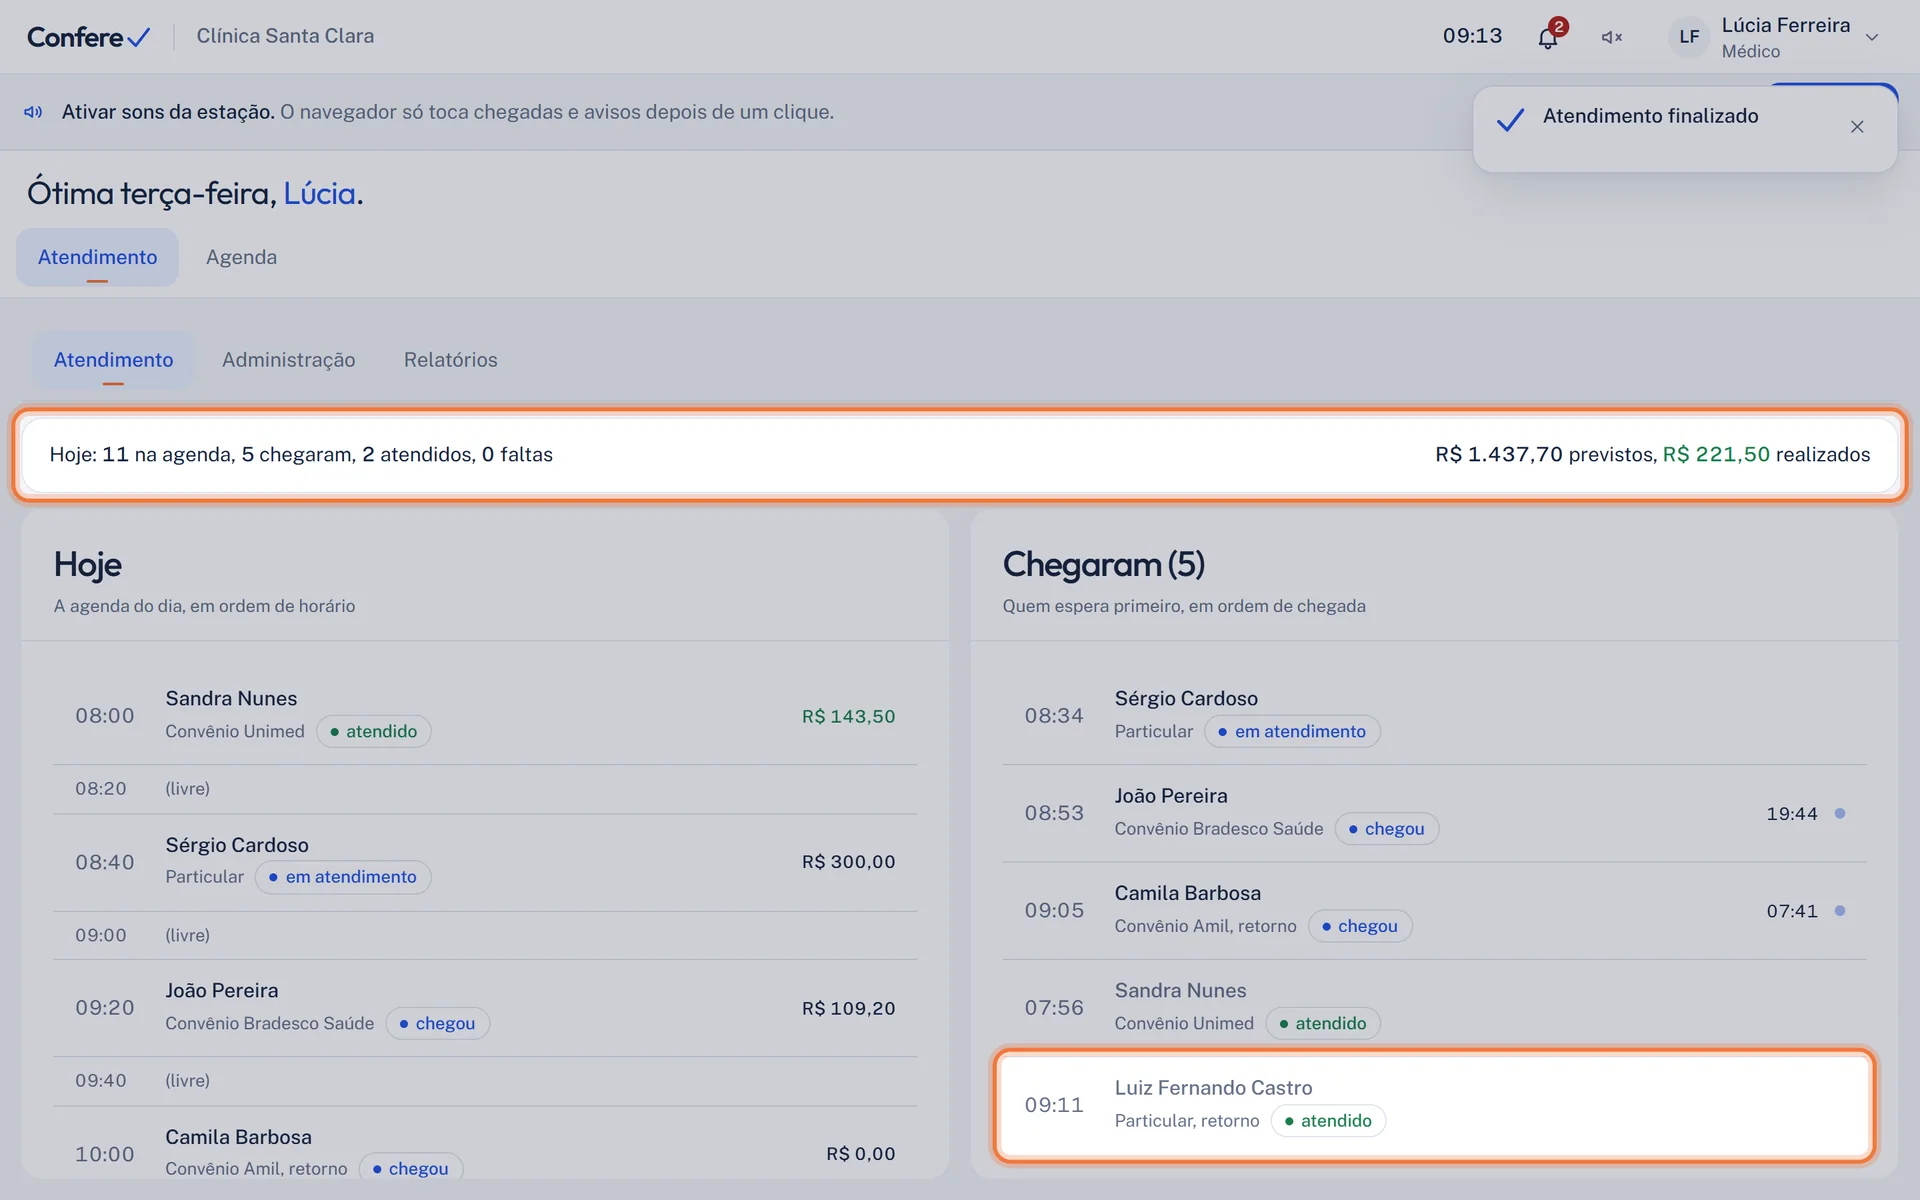Select the top Atendimento tab
1920x1200 pixels.
[x=97, y=257]
